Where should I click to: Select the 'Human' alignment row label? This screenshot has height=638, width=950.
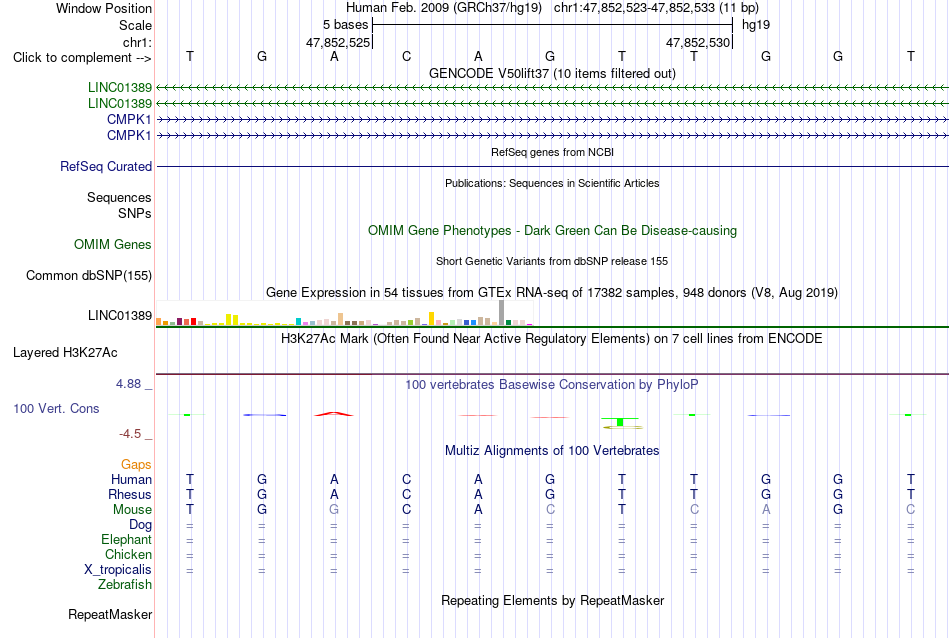(x=131, y=479)
